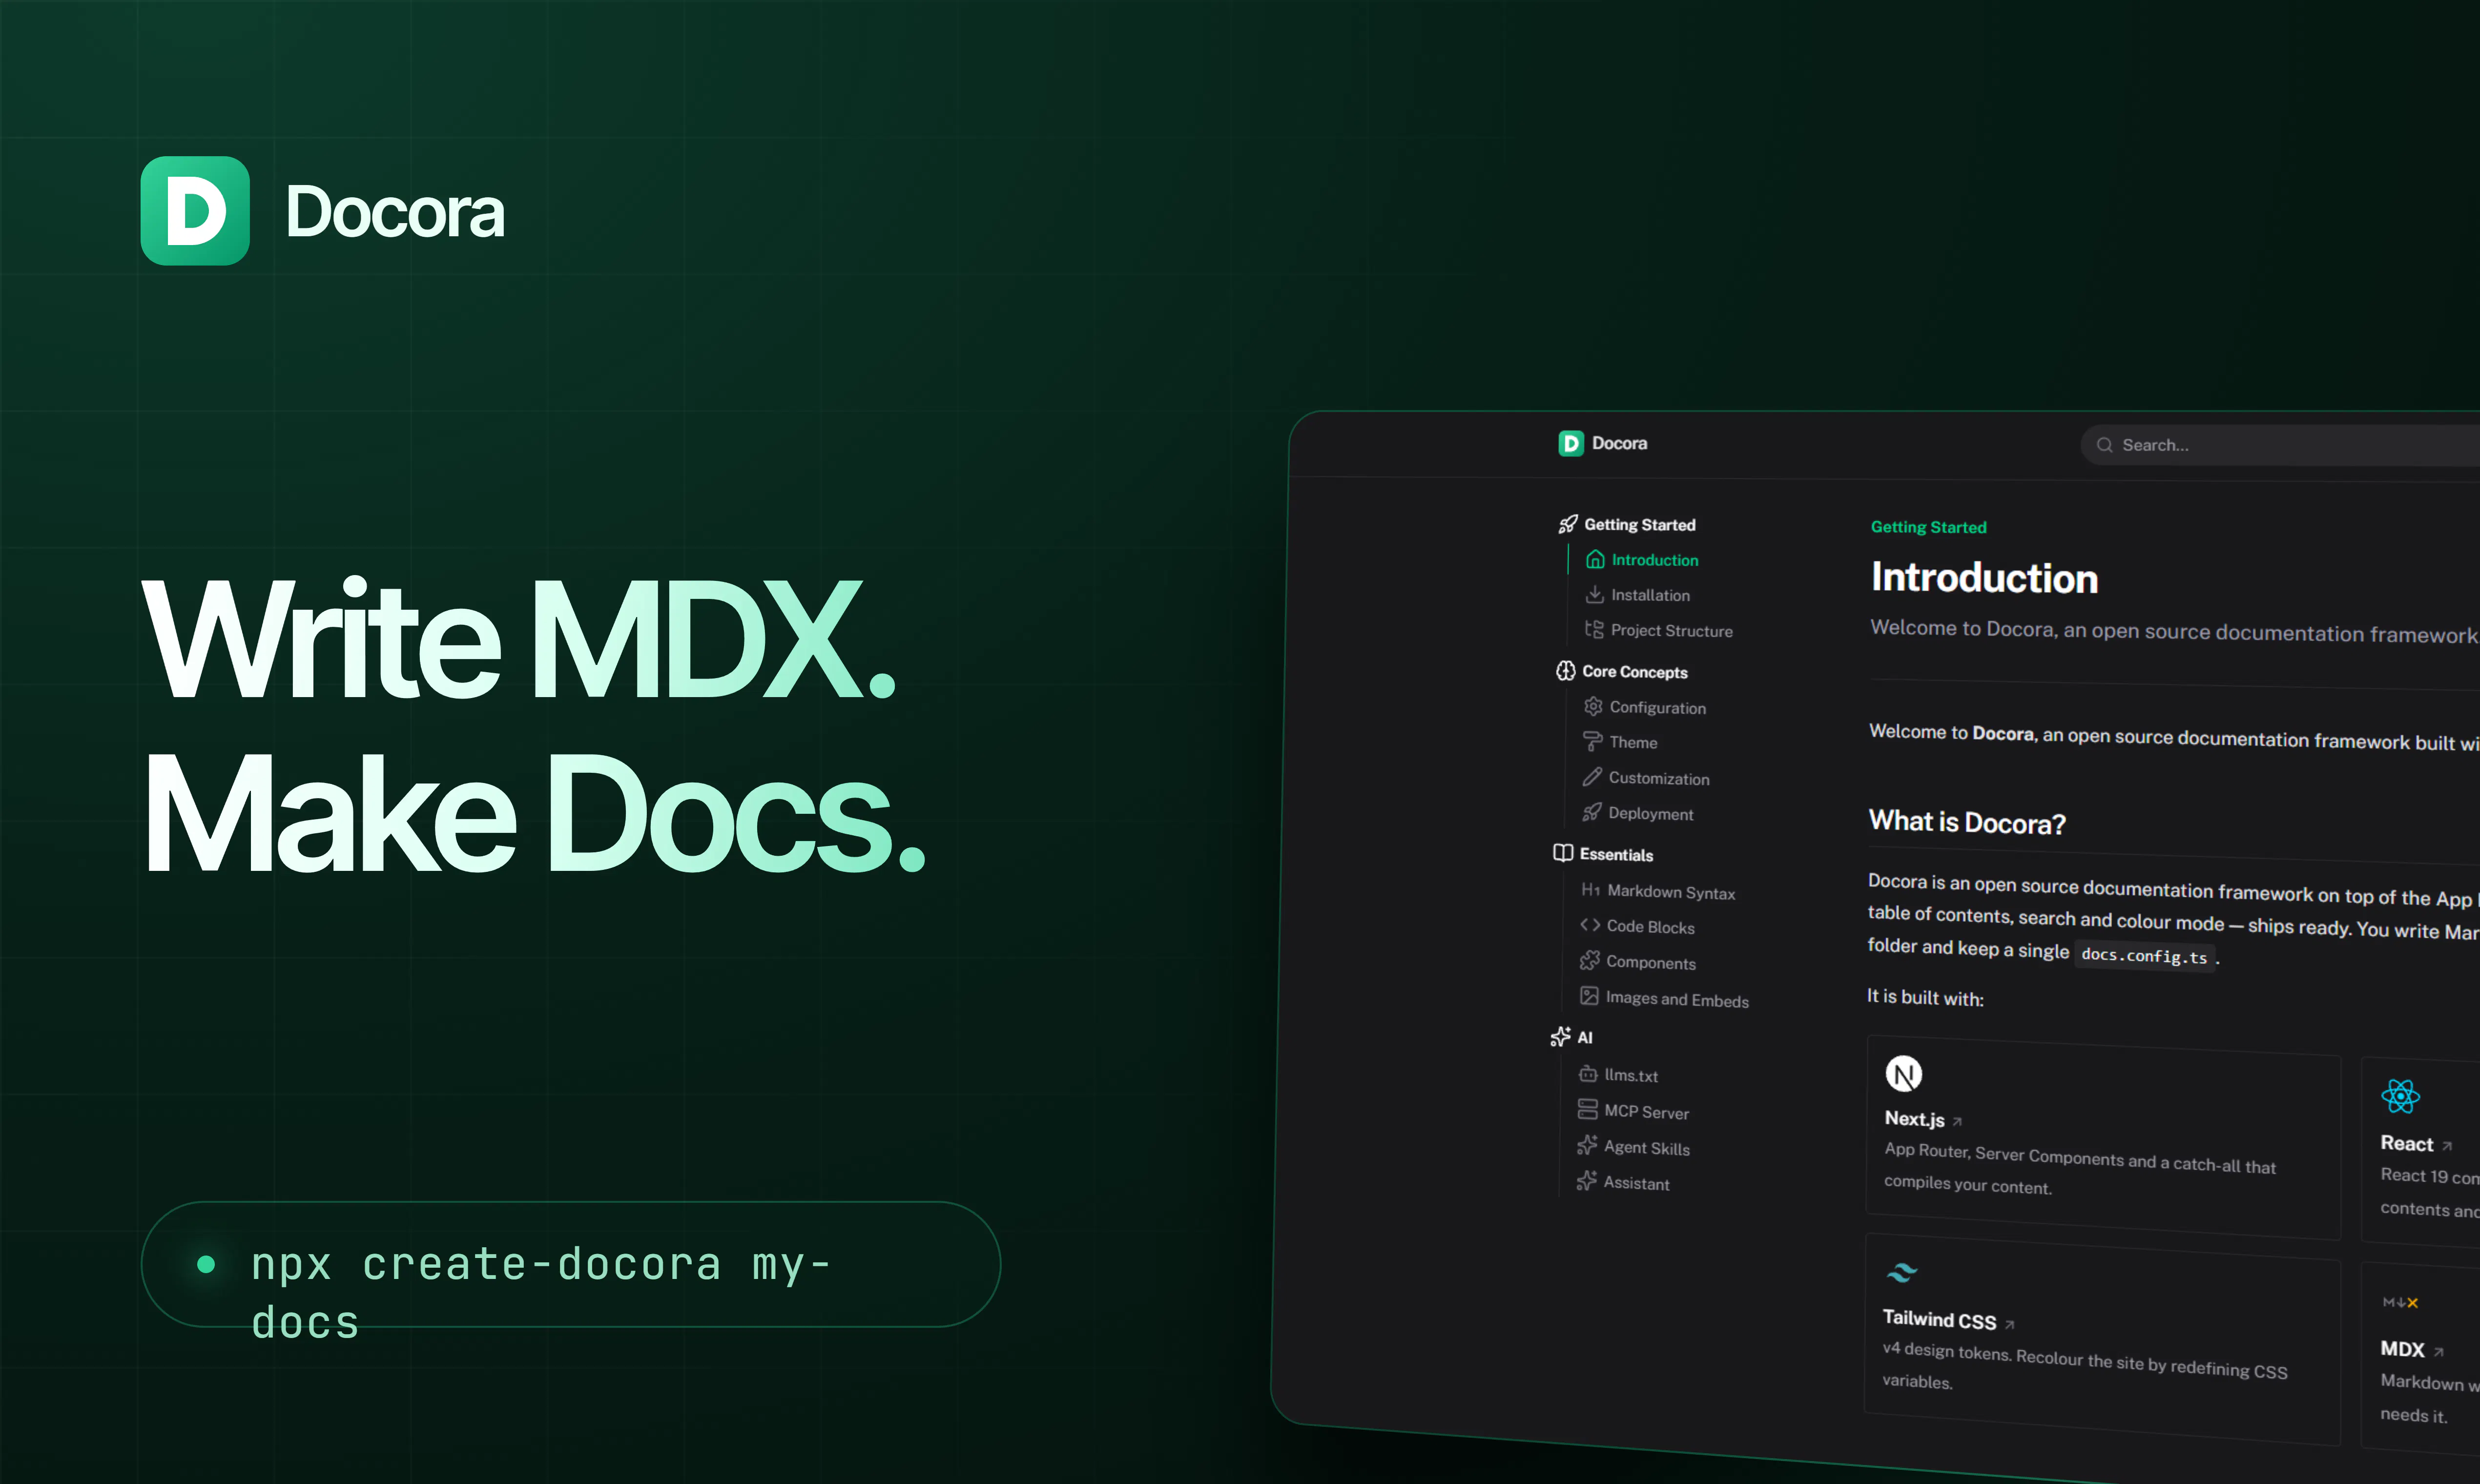
Task: Click the puzzle icon next to Components
Action: coord(1590,961)
